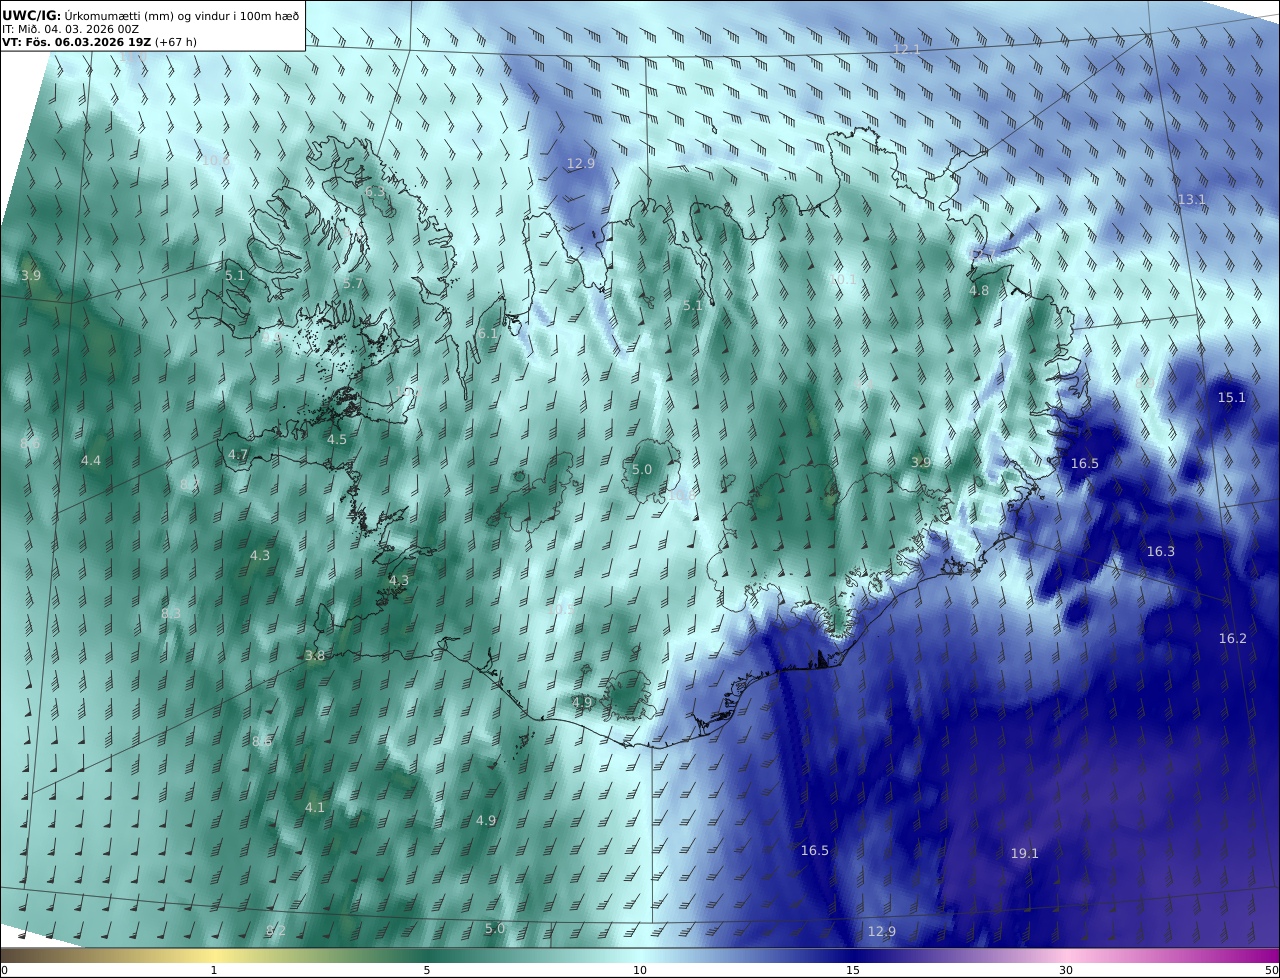The height and width of the screenshot is (978, 1280).
Task: Click the 12.1 precipitation value
Action: pyautogui.click(x=906, y=49)
